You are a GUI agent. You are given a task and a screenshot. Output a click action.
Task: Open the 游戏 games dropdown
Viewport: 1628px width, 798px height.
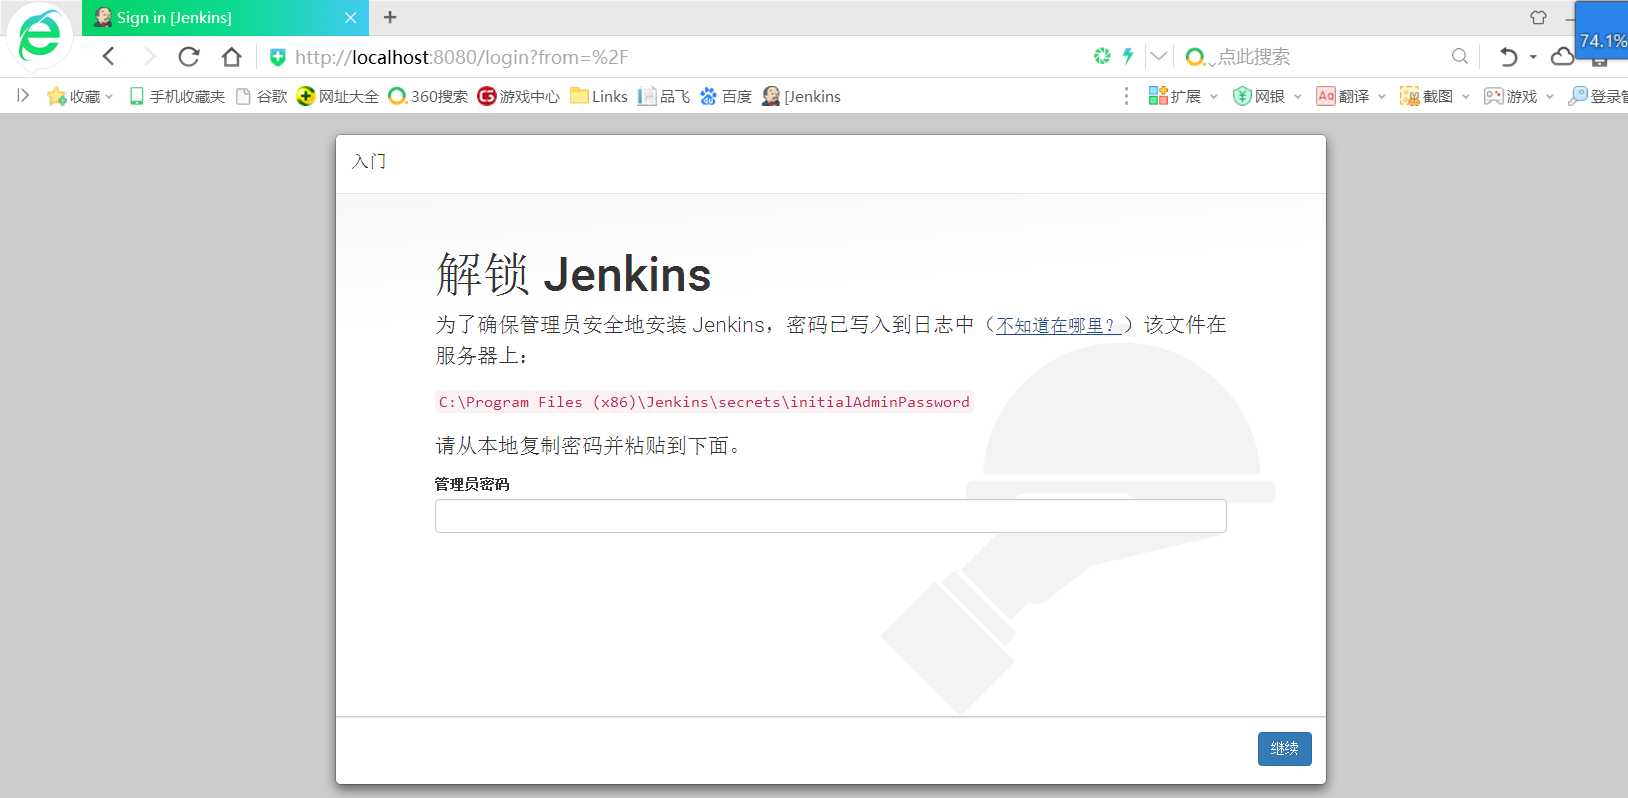(1519, 96)
